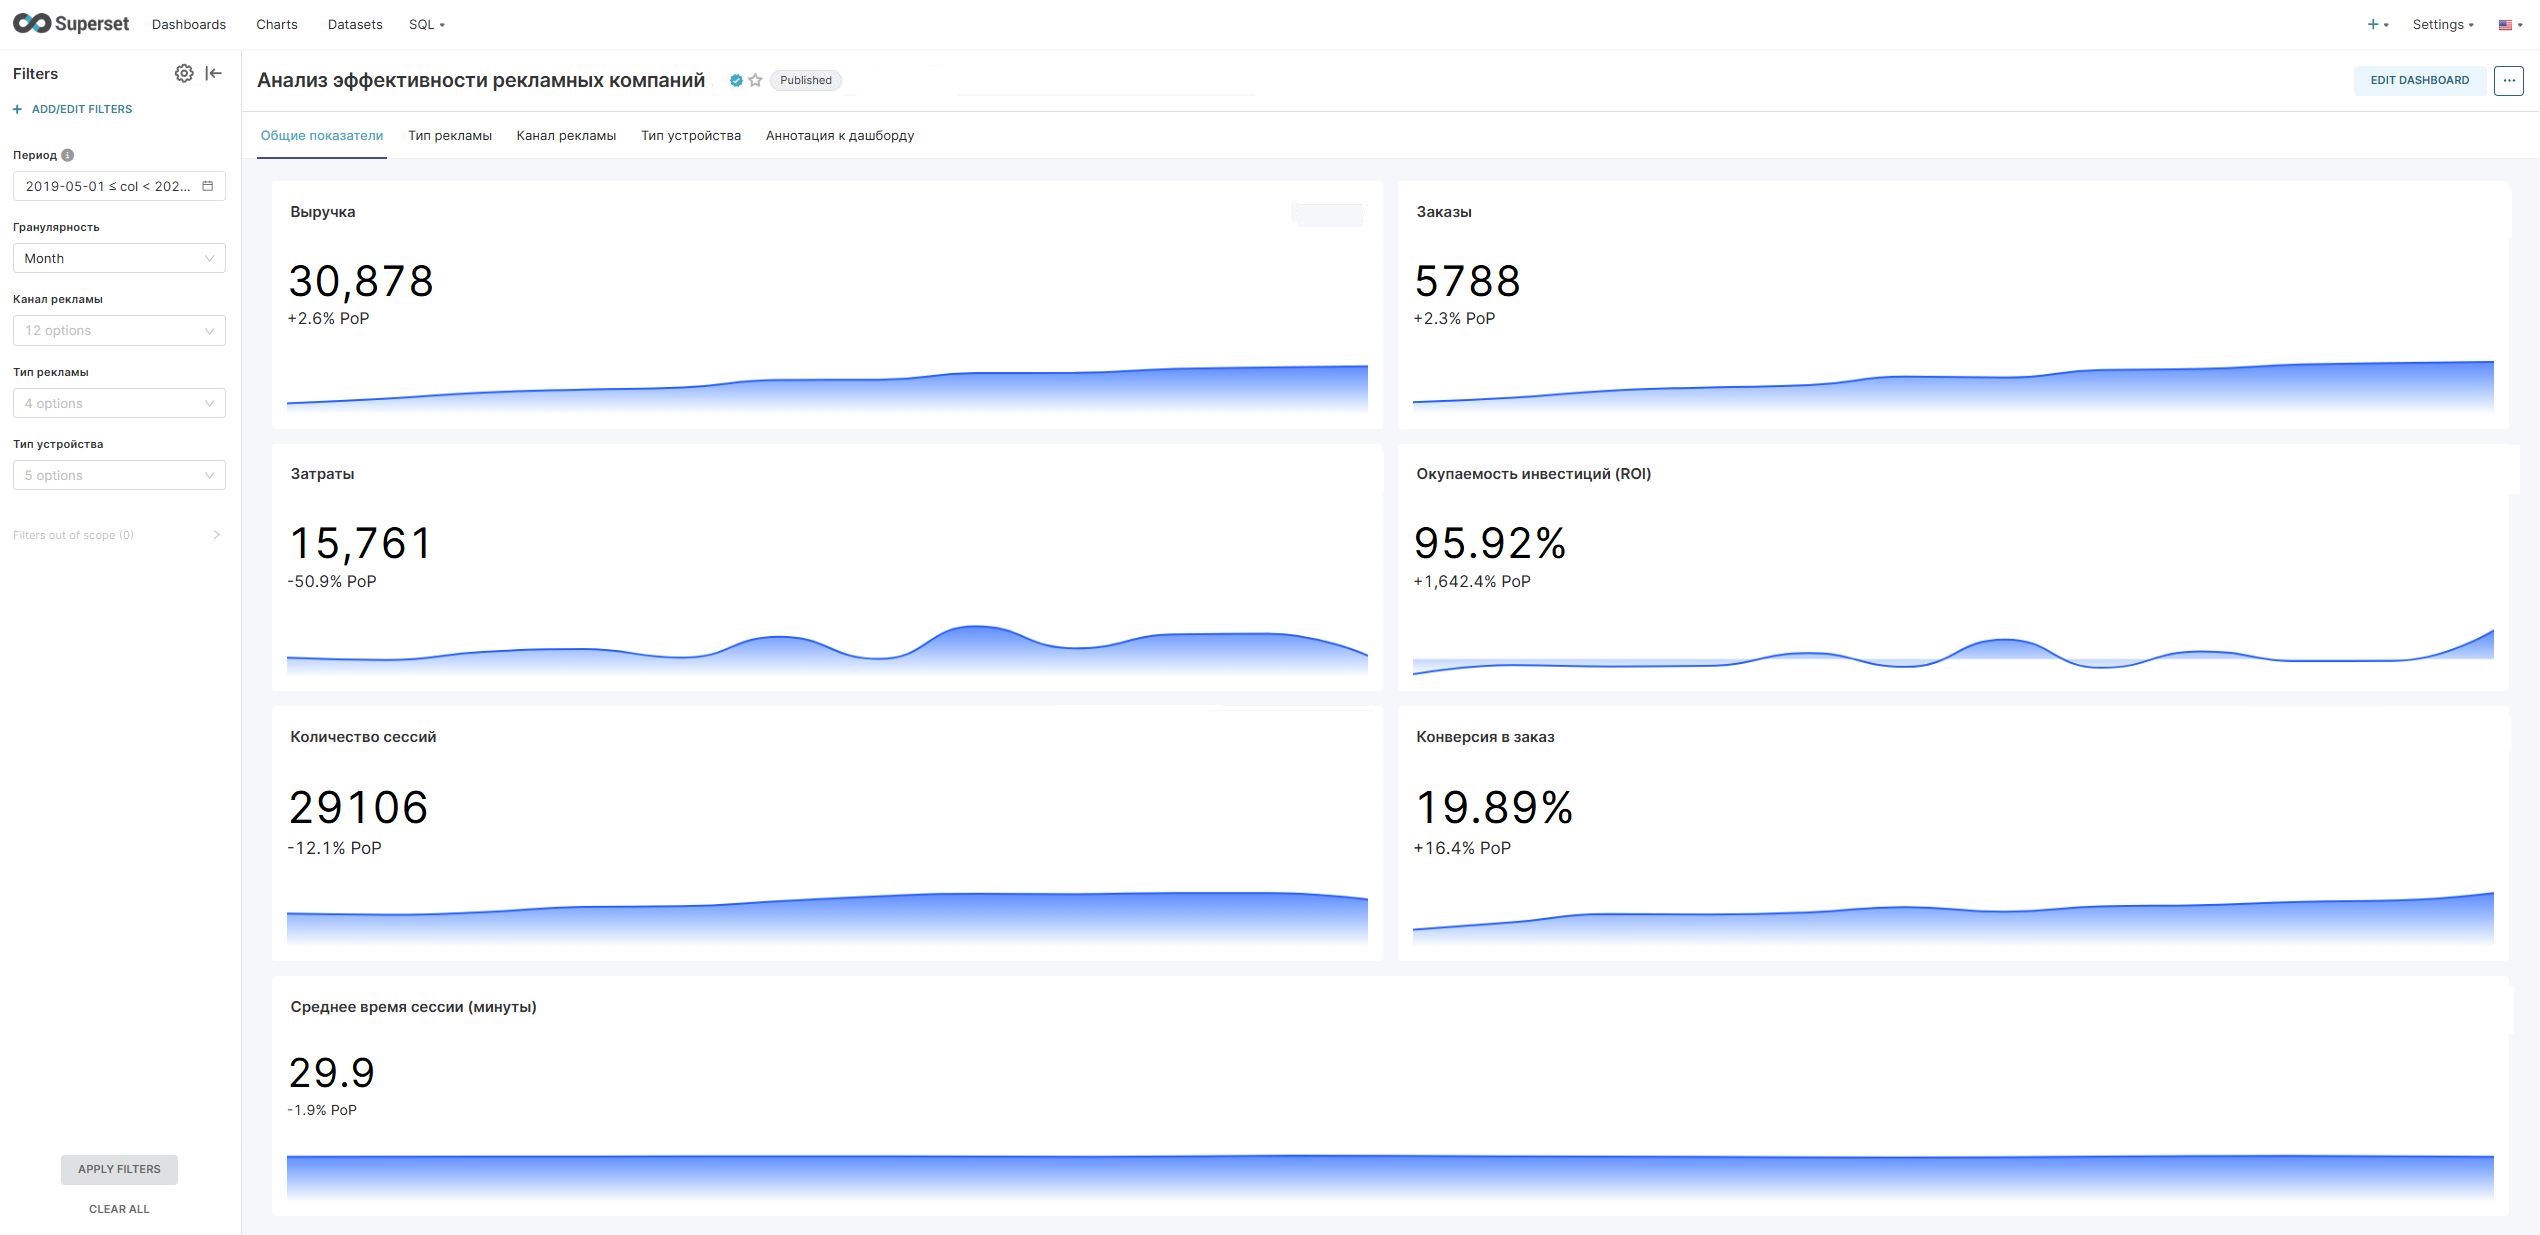The width and height of the screenshot is (2540, 1235).
Task: Expand the Тип устройства options dropdown
Action: pos(119,475)
